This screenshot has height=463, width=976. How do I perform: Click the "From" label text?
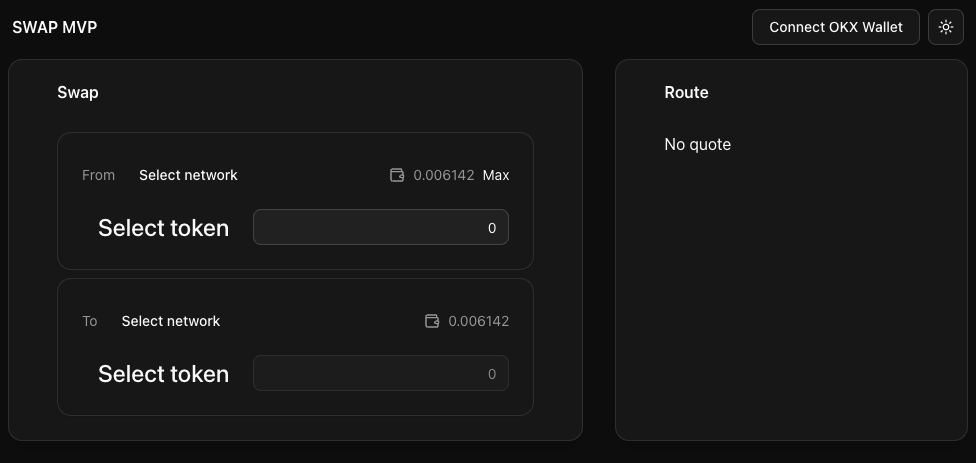98,175
